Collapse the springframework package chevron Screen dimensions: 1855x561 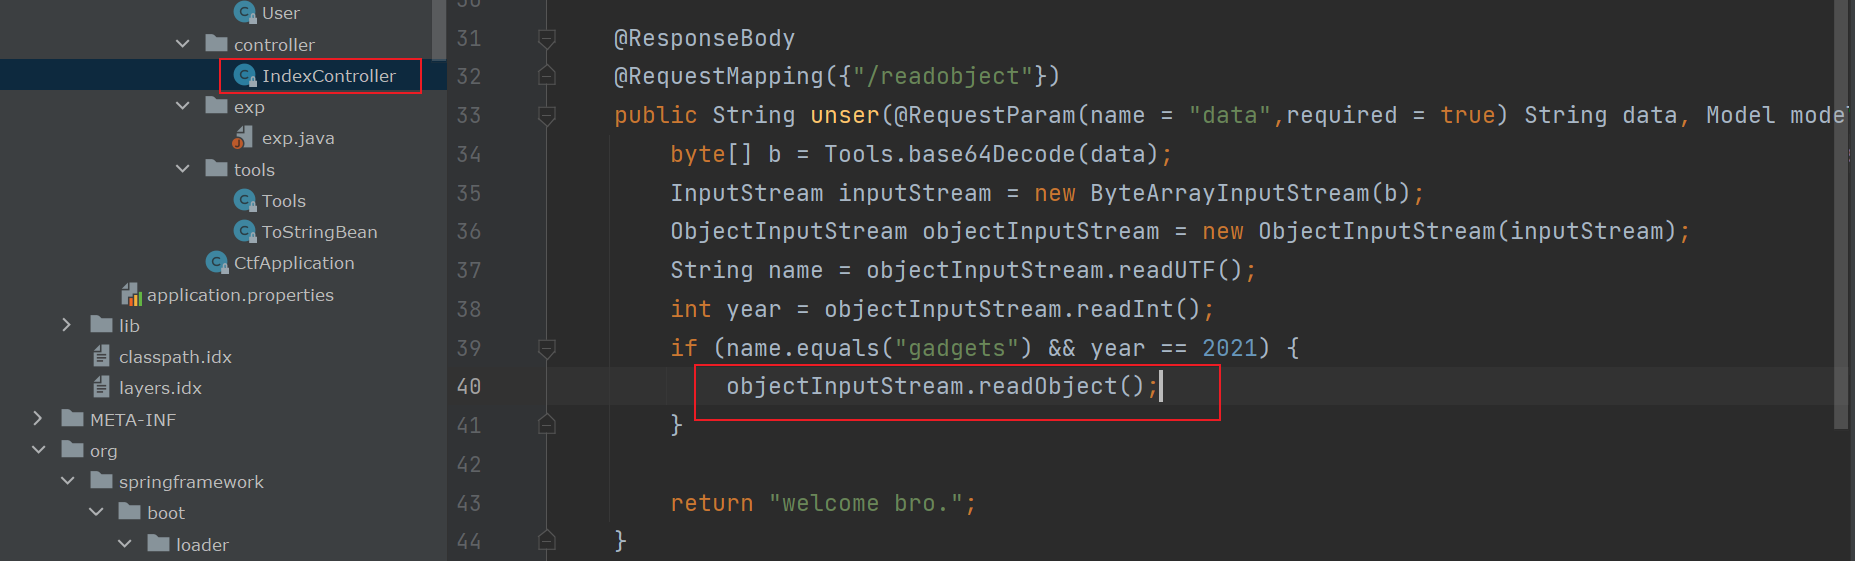pos(68,481)
